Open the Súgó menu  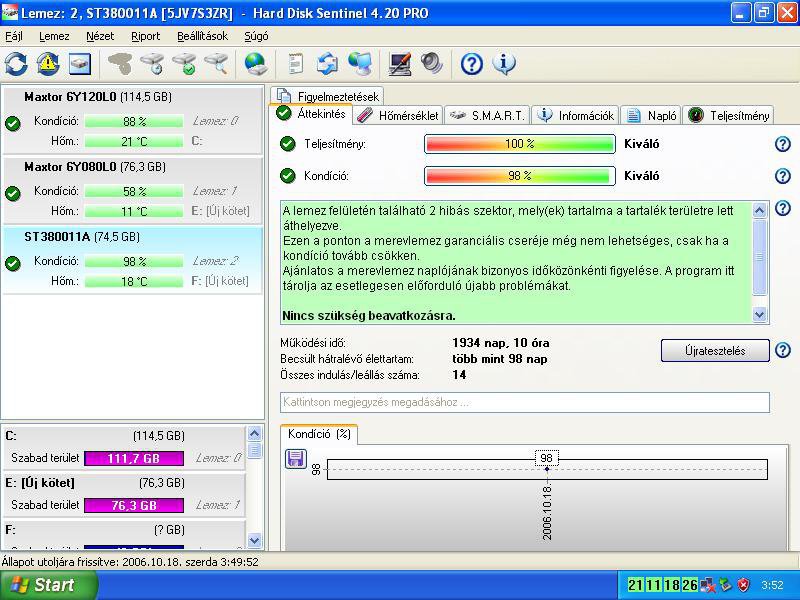tap(256, 36)
